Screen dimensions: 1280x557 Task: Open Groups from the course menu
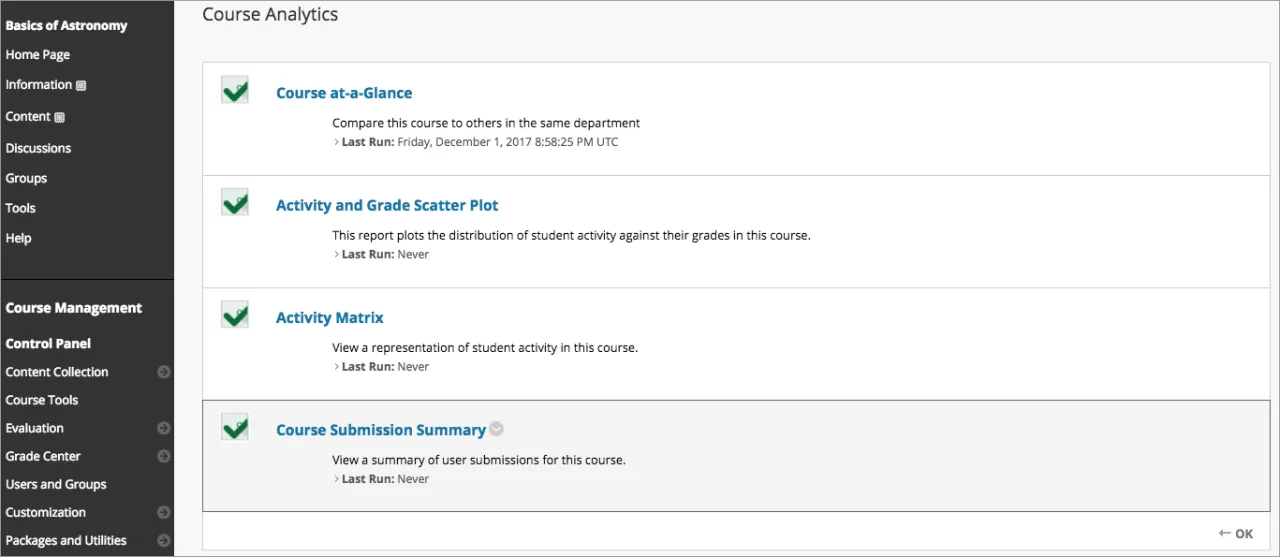pyautogui.click(x=26, y=178)
